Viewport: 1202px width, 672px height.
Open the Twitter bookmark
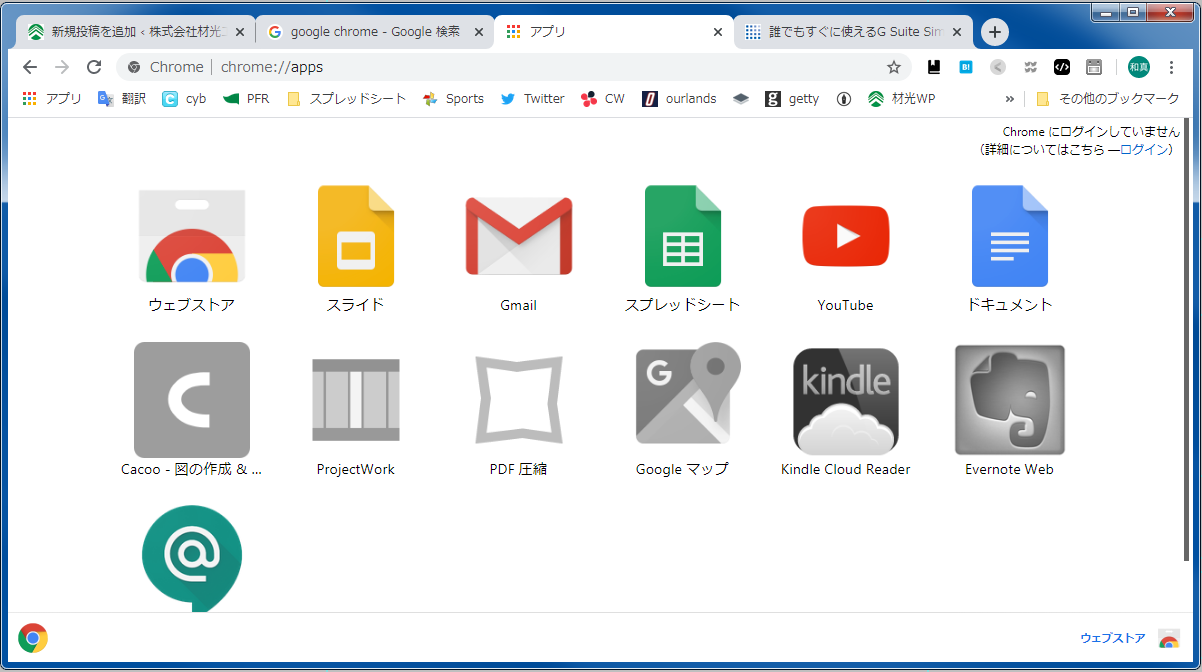point(532,99)
